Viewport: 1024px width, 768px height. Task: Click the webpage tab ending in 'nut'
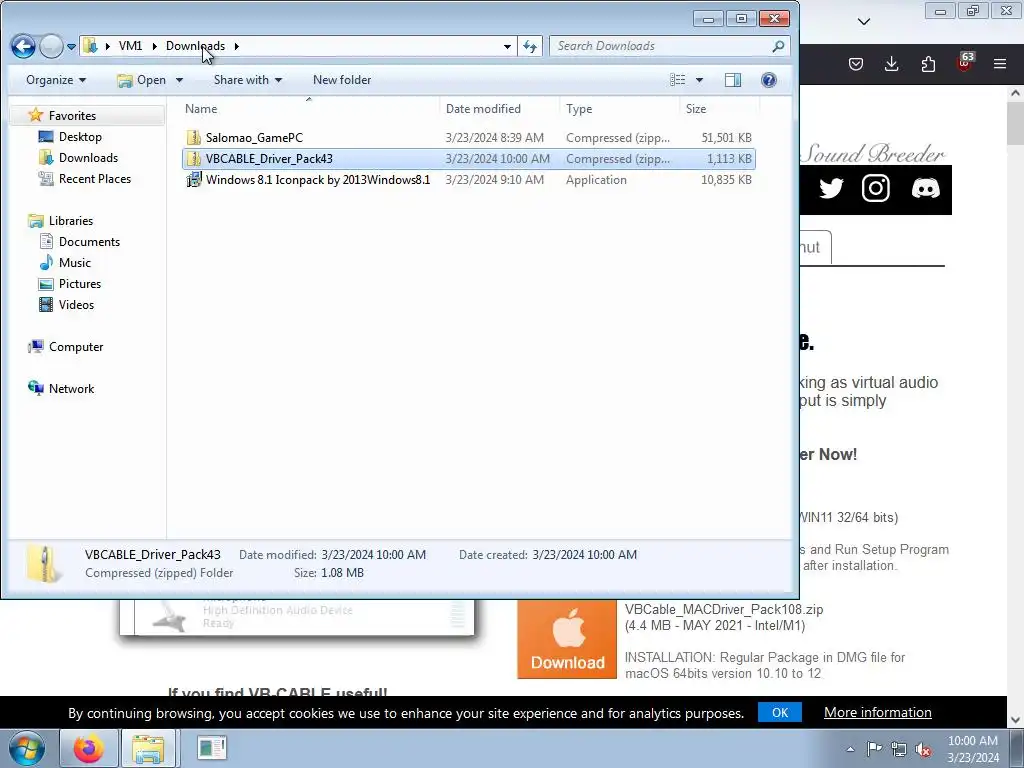tap(815, 248)
